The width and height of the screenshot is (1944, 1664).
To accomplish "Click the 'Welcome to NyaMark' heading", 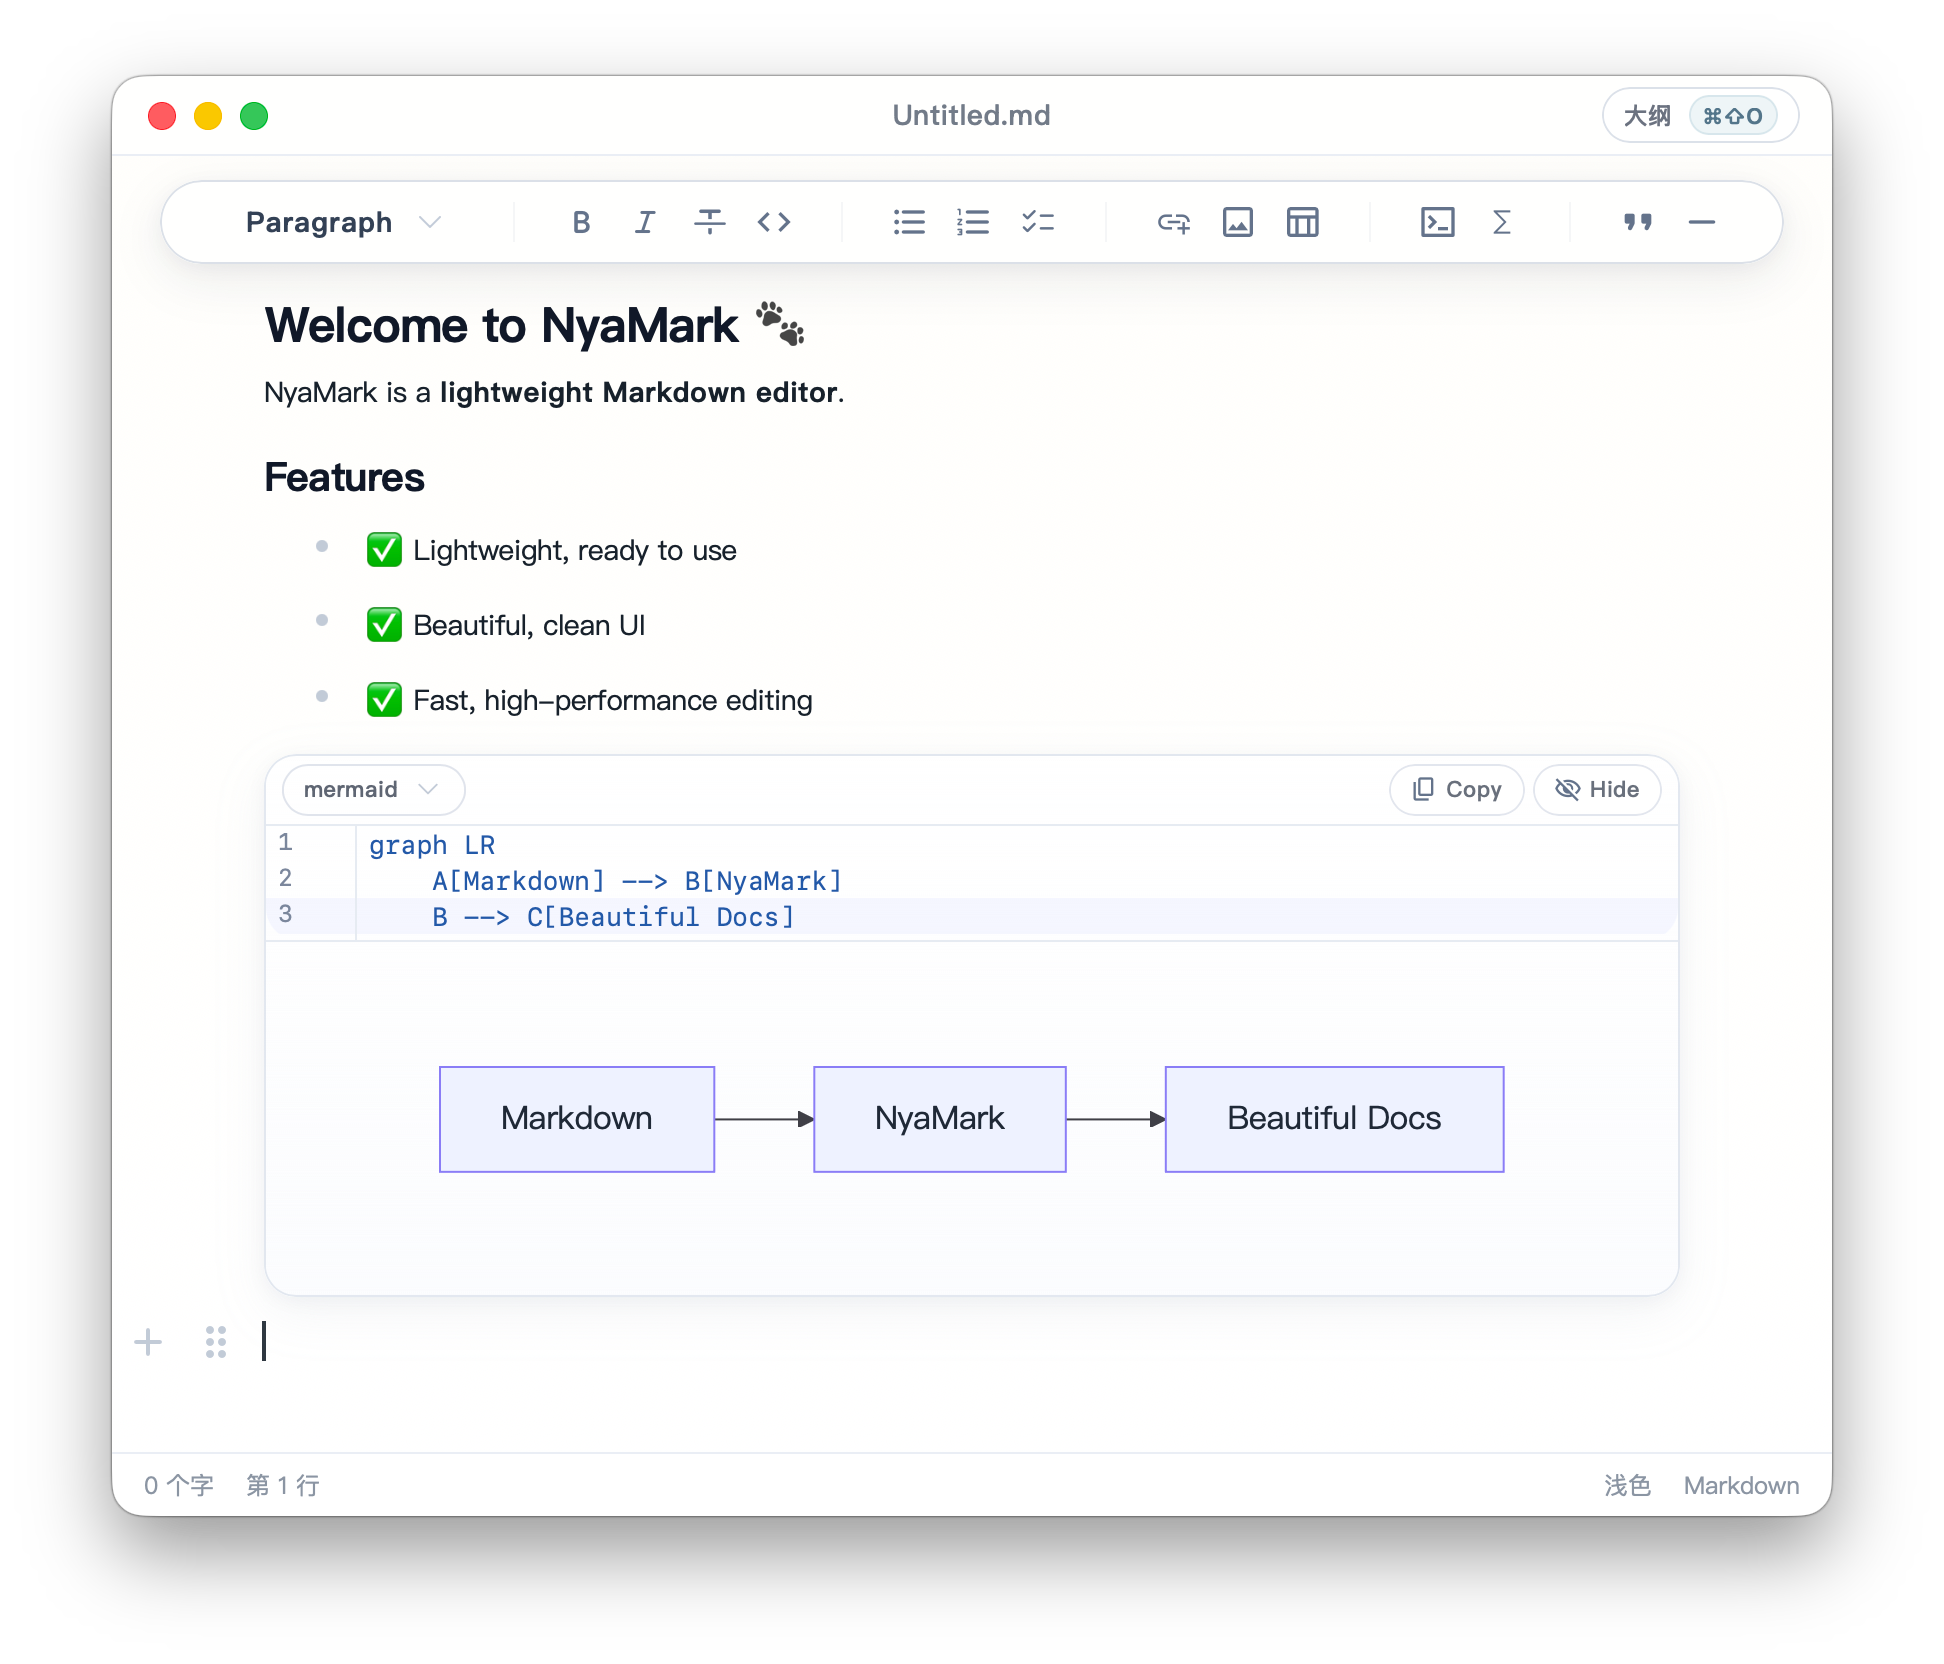I will click(534, 326).
